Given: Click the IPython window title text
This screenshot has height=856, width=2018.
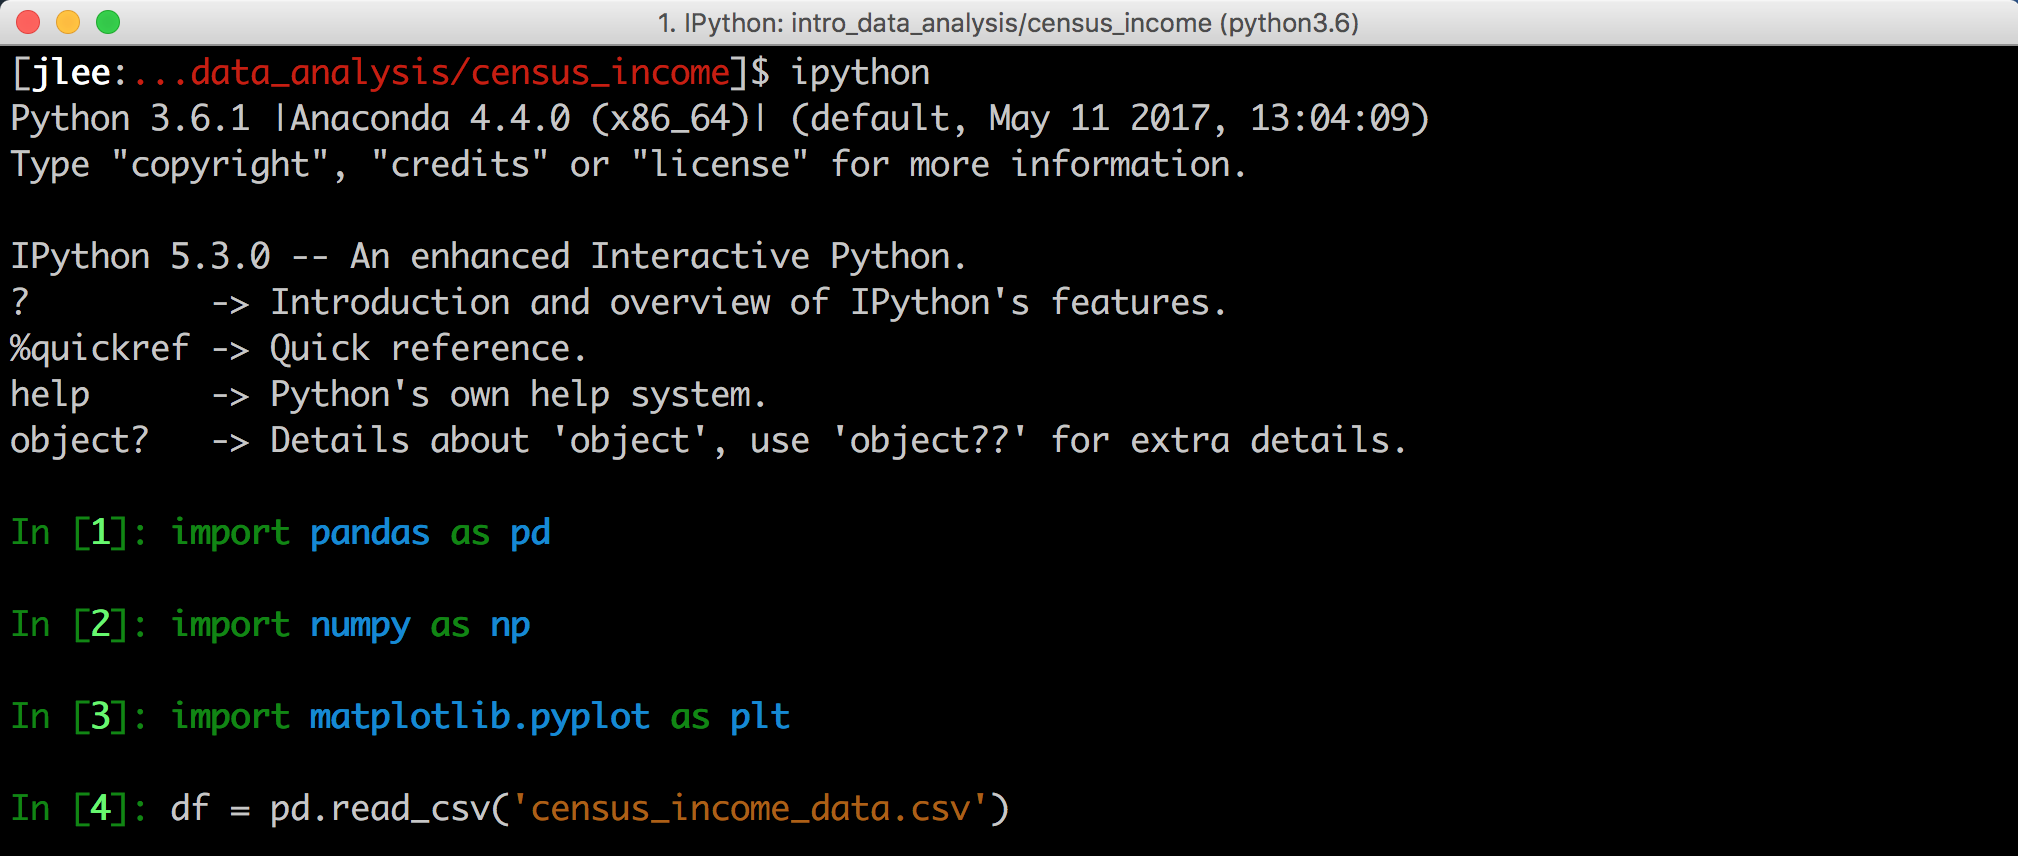Looking at the screenshot, I should [x=1008, y=22].
